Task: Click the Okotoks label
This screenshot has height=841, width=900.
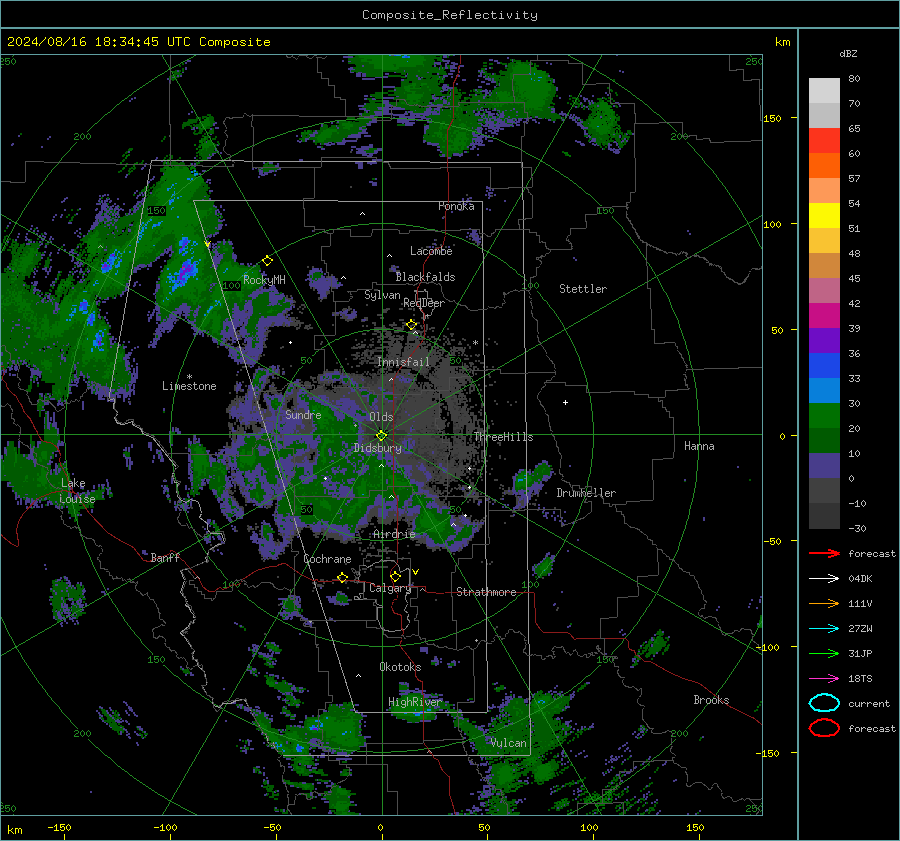Action: tap(400, 667)
